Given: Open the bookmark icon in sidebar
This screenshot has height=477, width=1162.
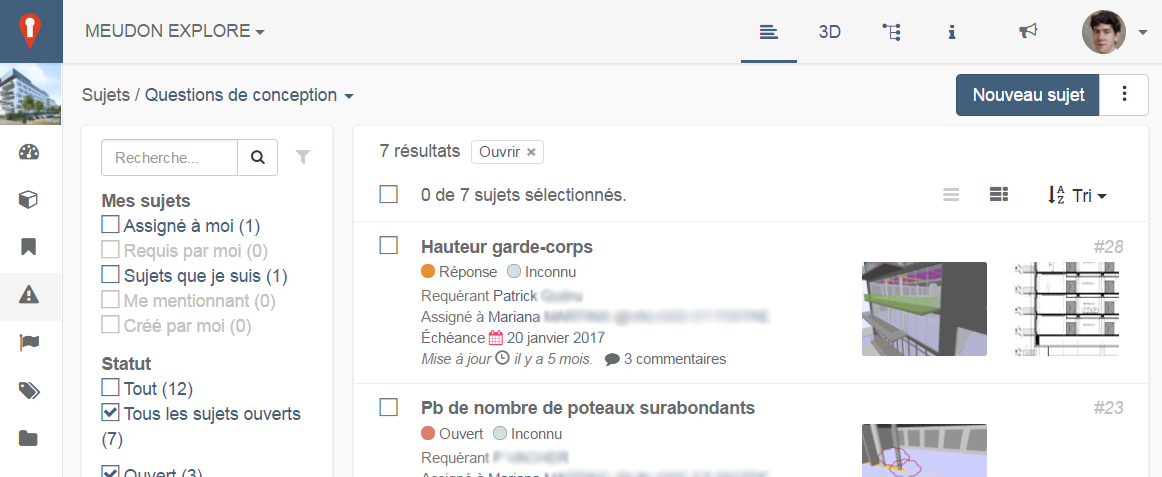Looking at the screenshot, I should pyautogui.click(x=29, y=247).
